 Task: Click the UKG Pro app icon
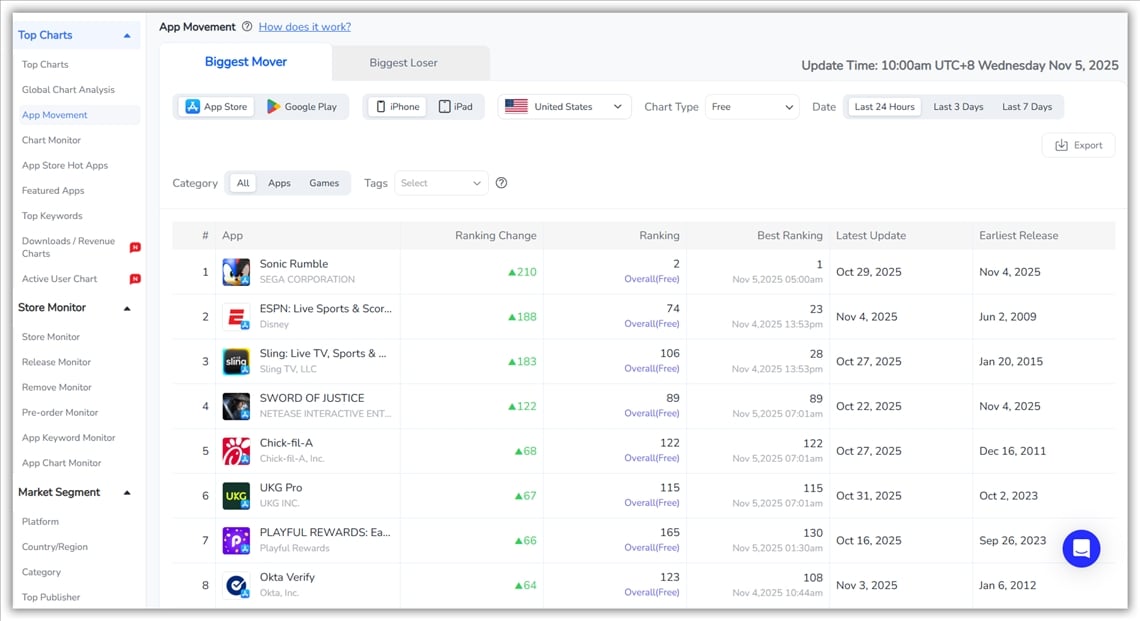236,496
